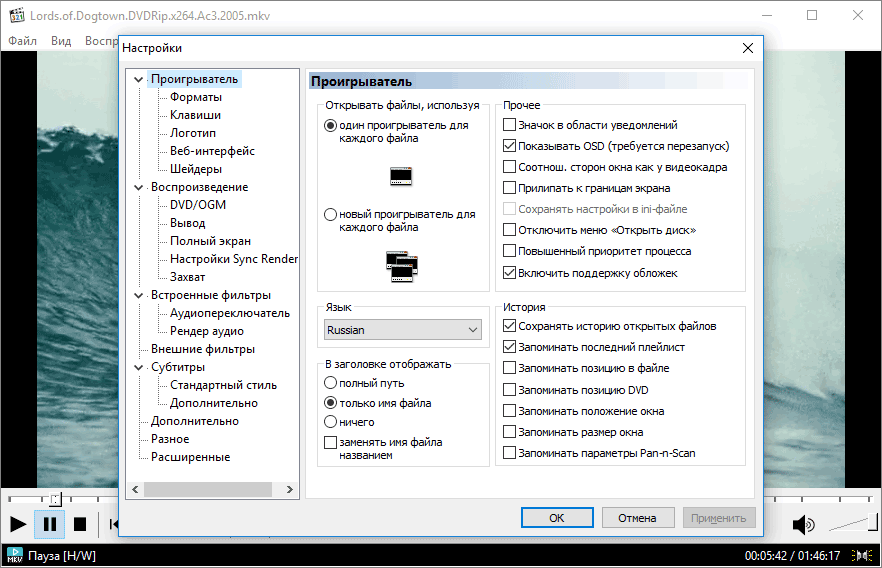Image resolution: width=882 pixels, height=568 pixels.
Task: Open the Файл menu
Action: 22,41
